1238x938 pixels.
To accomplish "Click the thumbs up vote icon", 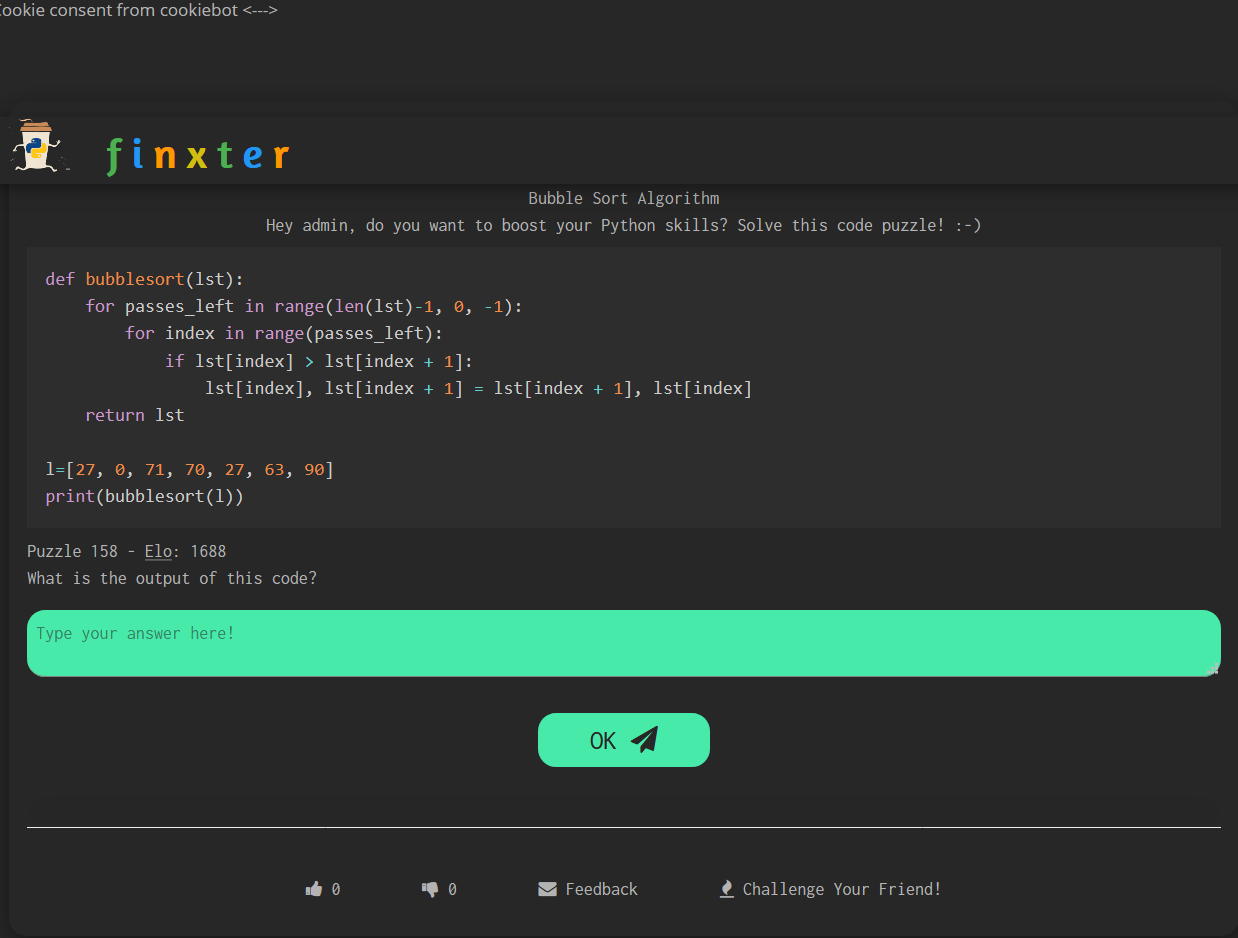I will click(313, 888).
